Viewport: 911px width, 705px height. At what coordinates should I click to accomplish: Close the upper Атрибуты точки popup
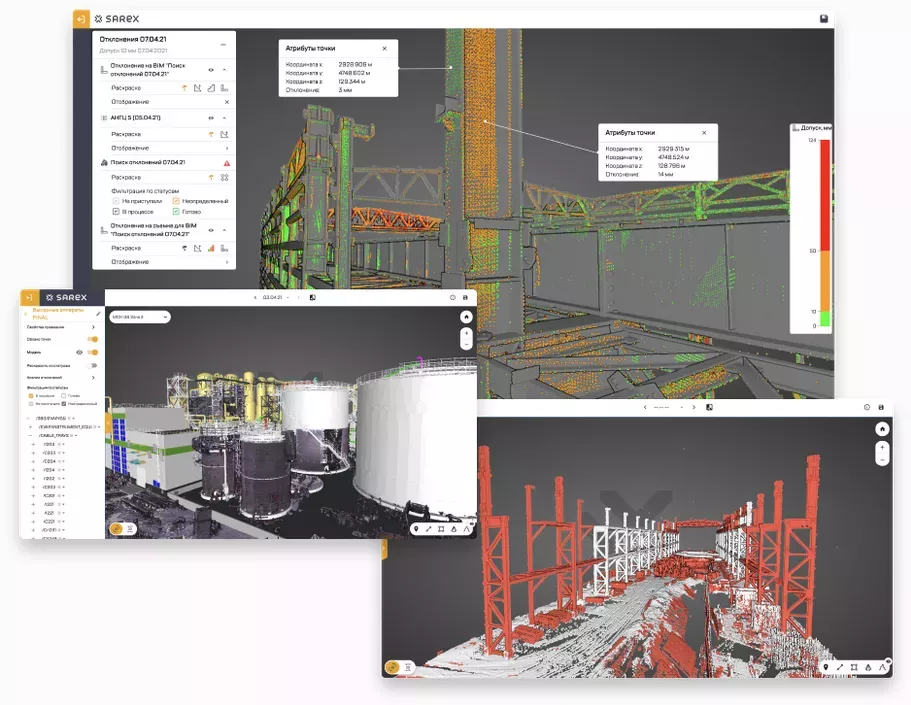(385, 48)
